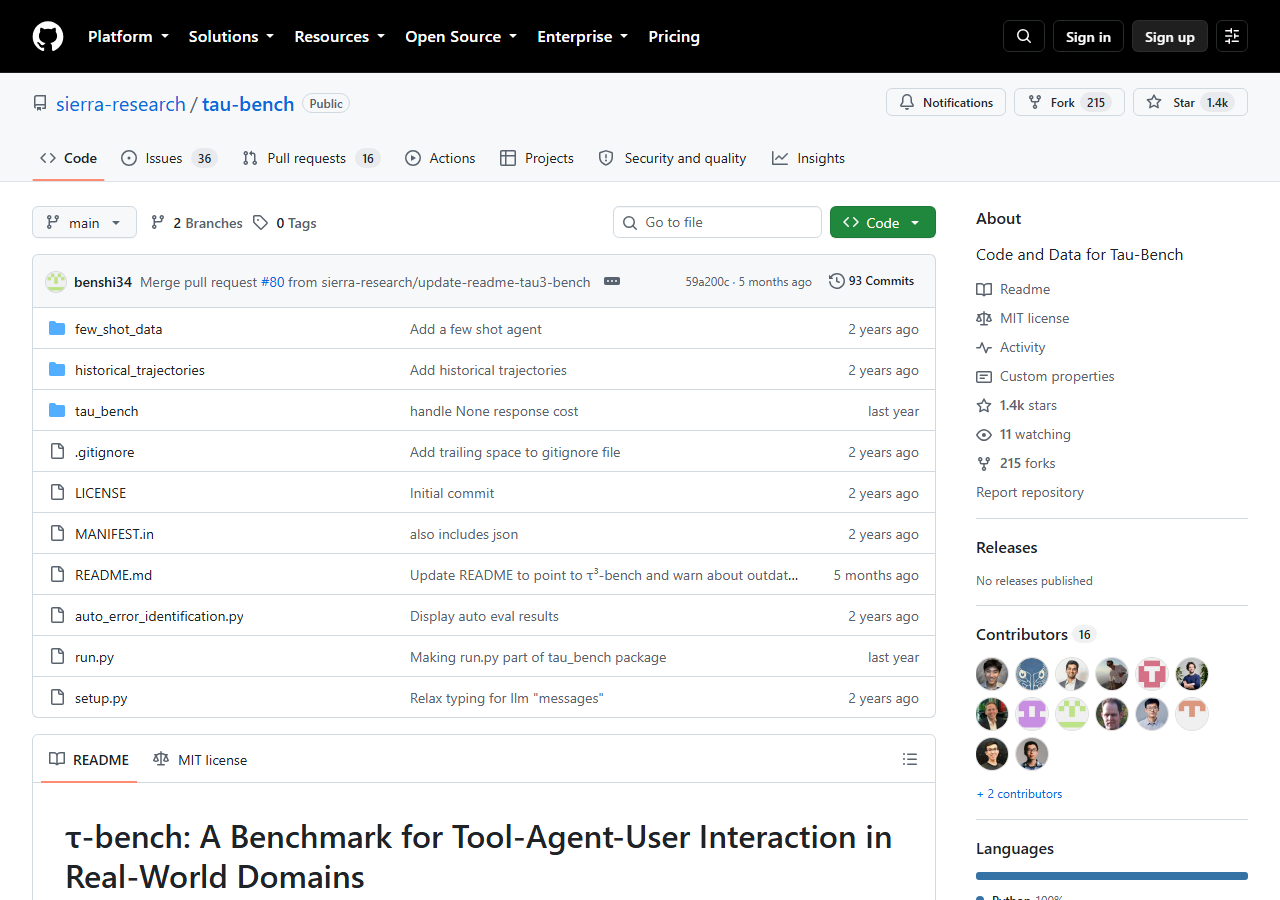The width and height of the screenshot is (1280, 900).
Task: Select the Code repository tab
Action: click(x=68, y=158)
